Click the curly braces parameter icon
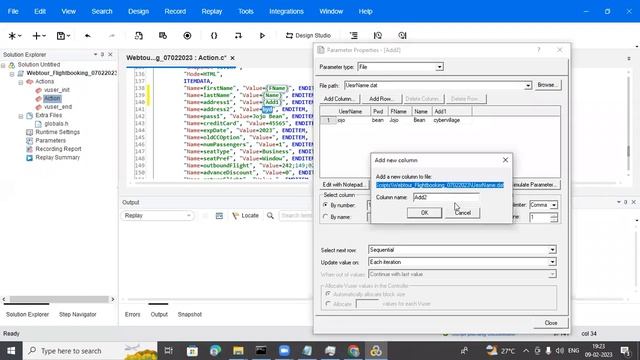This screenshot has width=640, height=360. (214, 36)
